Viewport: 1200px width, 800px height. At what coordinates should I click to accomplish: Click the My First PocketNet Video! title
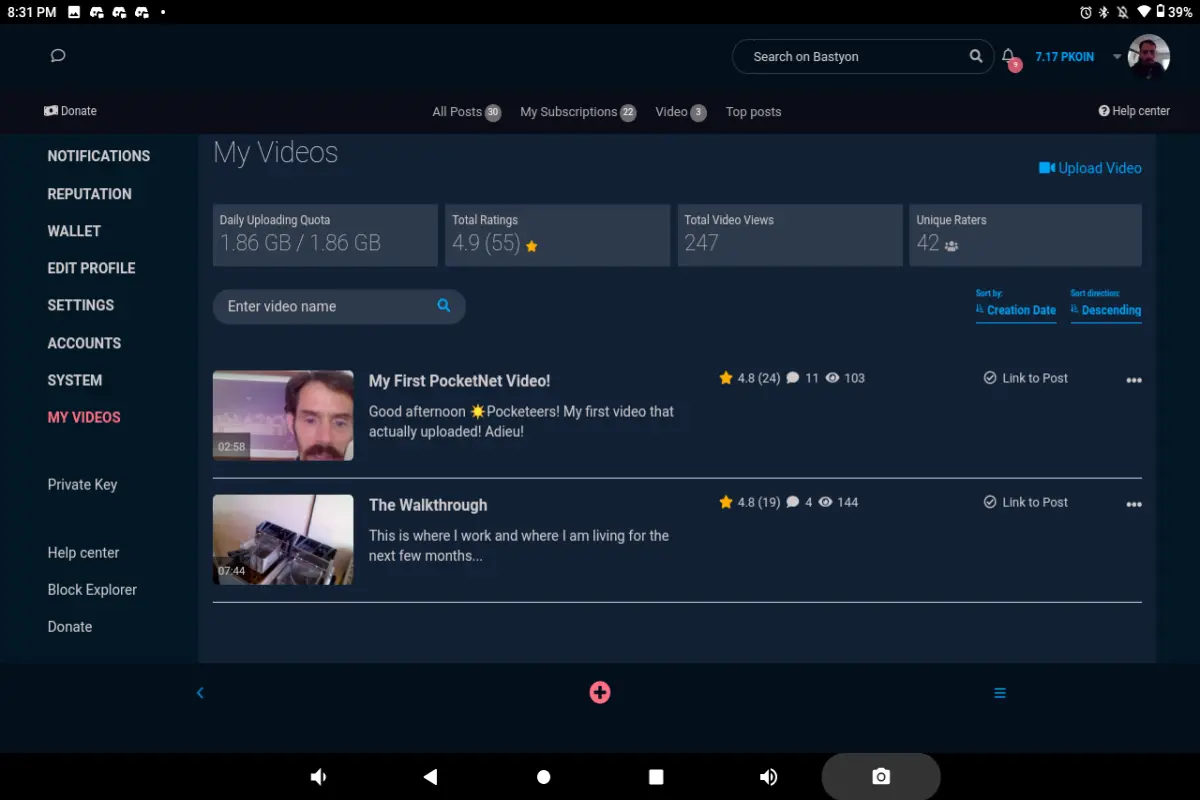coord(459,381)
